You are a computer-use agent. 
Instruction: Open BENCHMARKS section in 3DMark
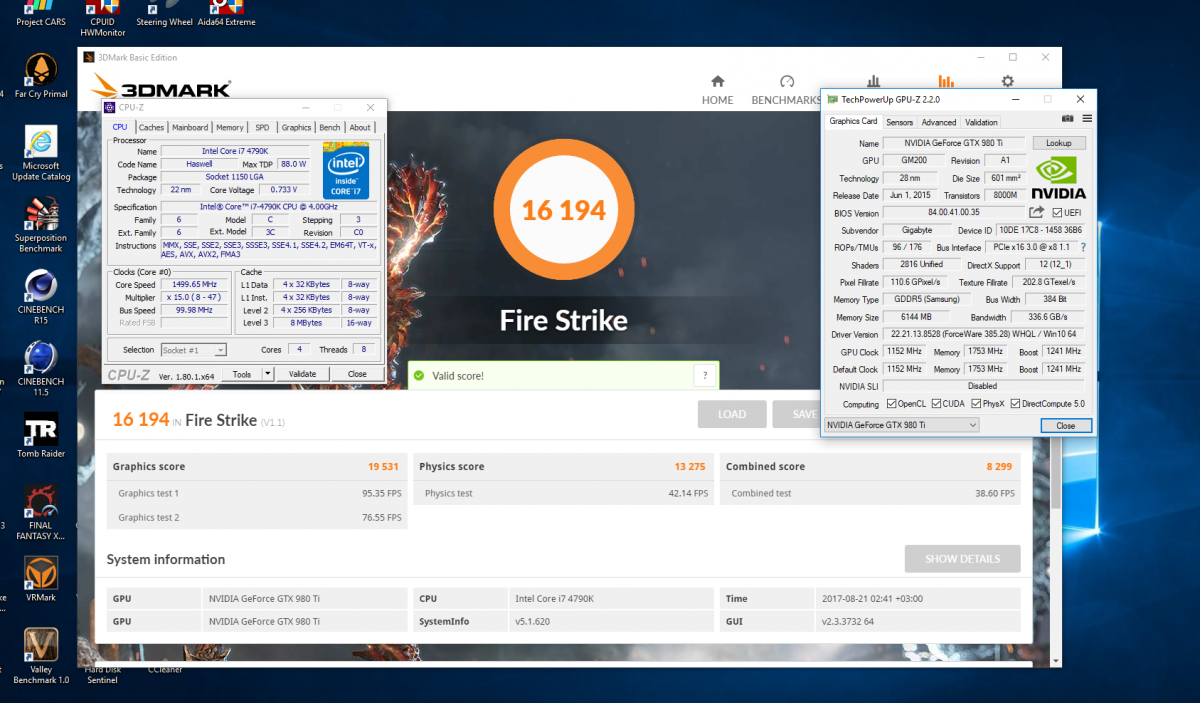click(x=786, y=90)
